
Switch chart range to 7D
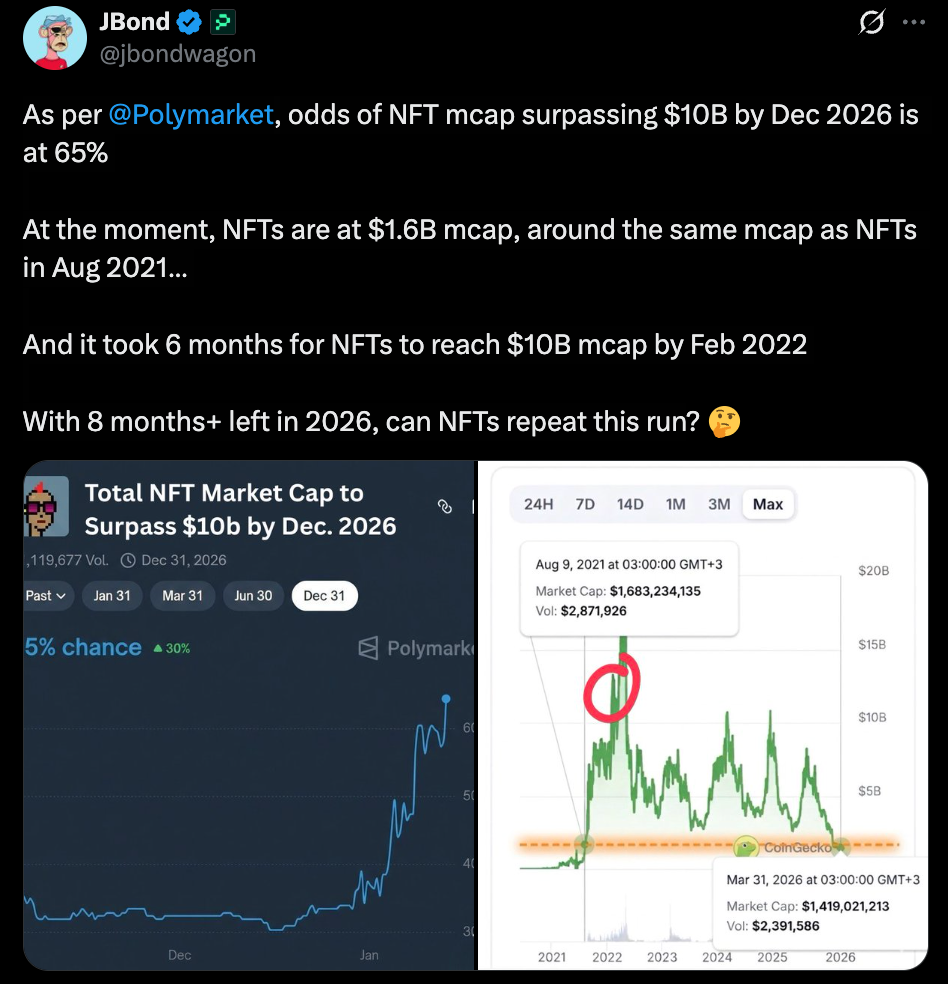585,504
